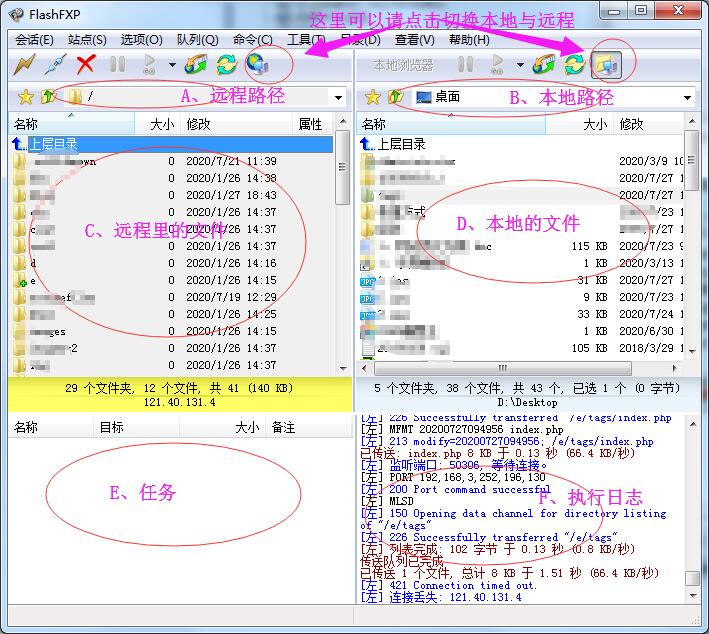Viewport: 709px width, 634px height.
Task: Click the remote pane up-folder icon
Action: (48, 96)
